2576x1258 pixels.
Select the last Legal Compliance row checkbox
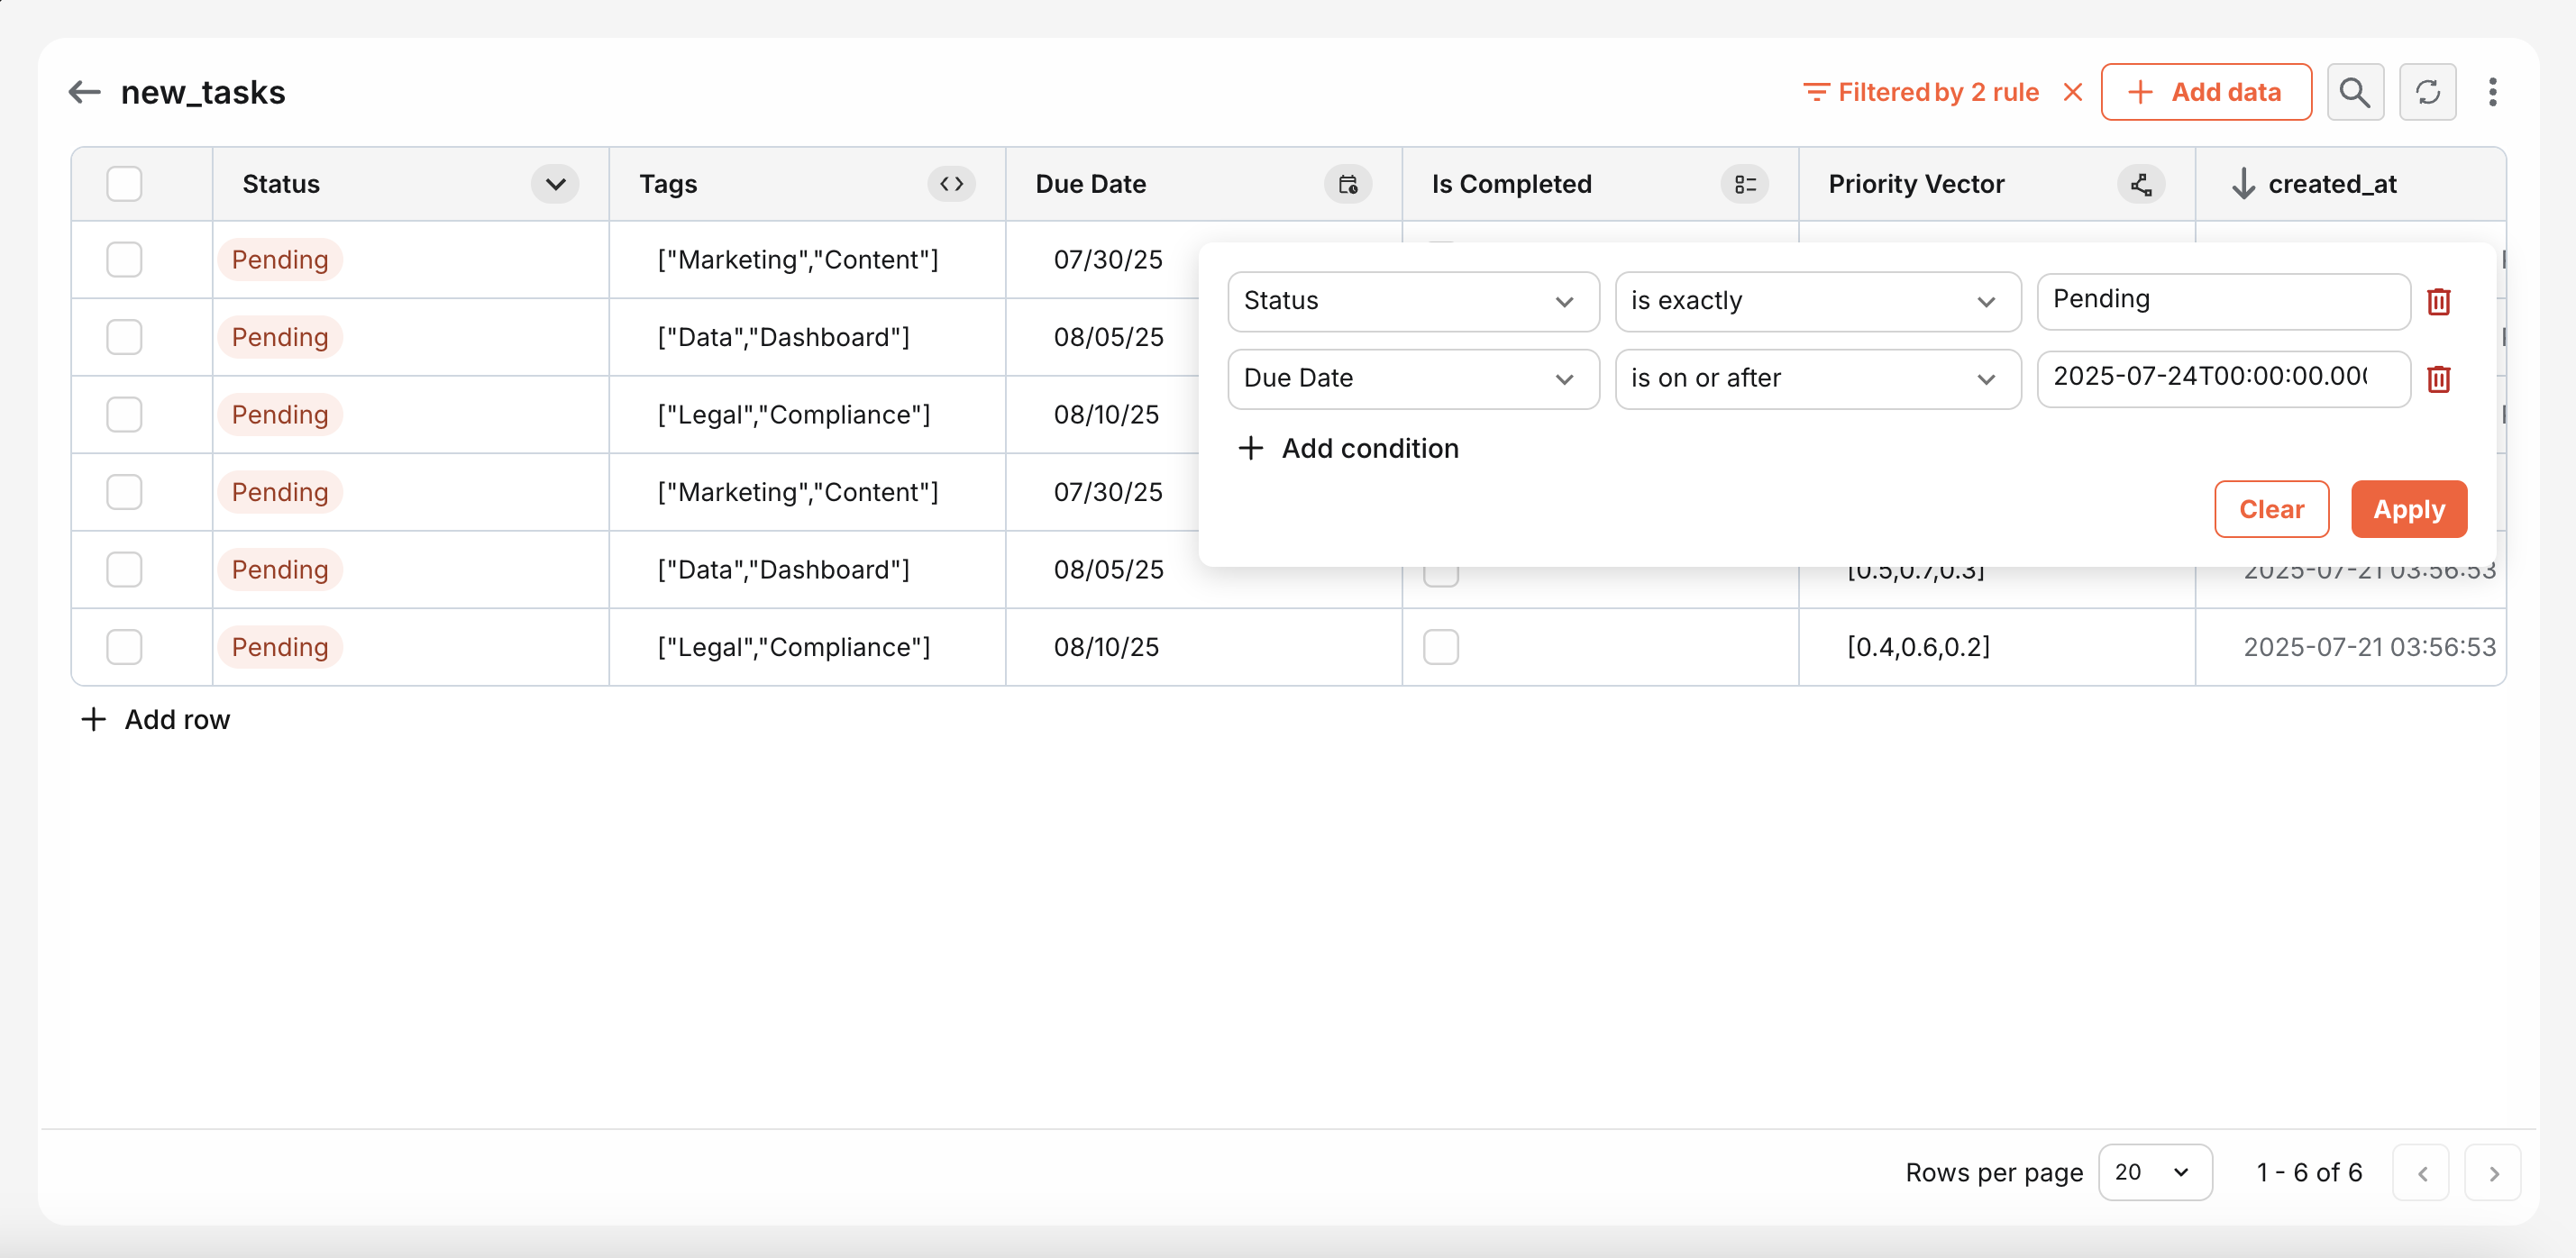124,647
